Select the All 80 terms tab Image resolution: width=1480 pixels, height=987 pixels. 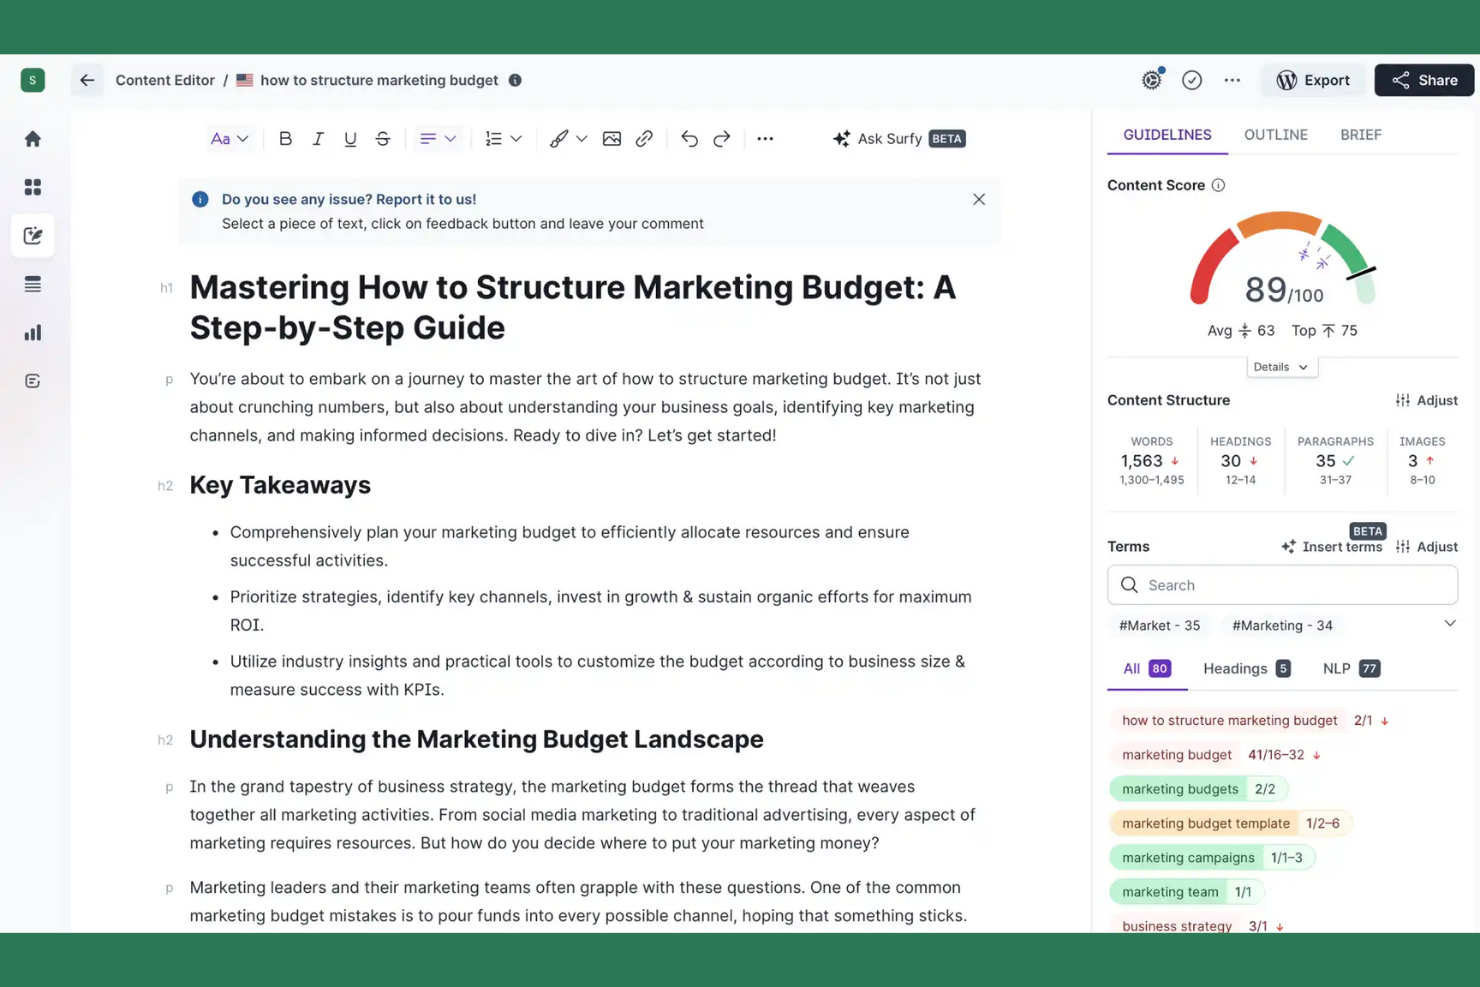click(x=1147, y=669)
